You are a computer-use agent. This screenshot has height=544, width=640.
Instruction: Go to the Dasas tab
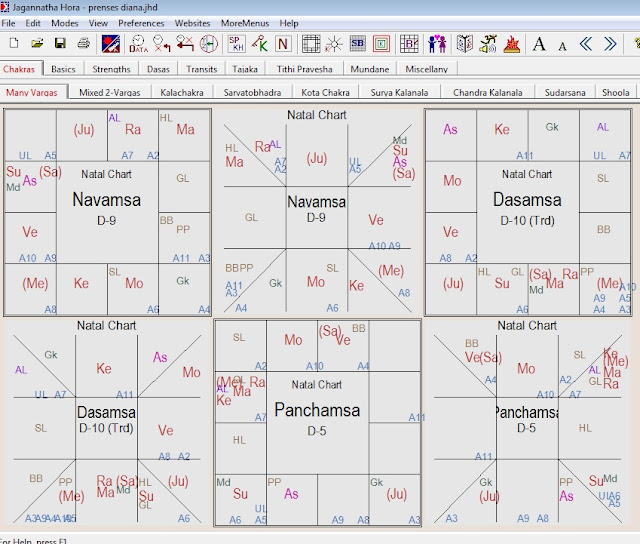coord(158,69)
